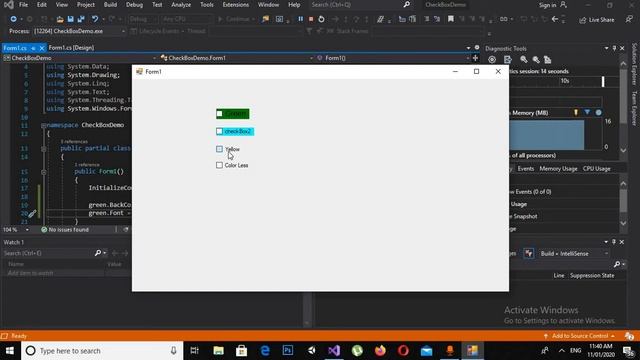Tick the Yellow checkbox

pyautogui.click(x=220, y=149)
